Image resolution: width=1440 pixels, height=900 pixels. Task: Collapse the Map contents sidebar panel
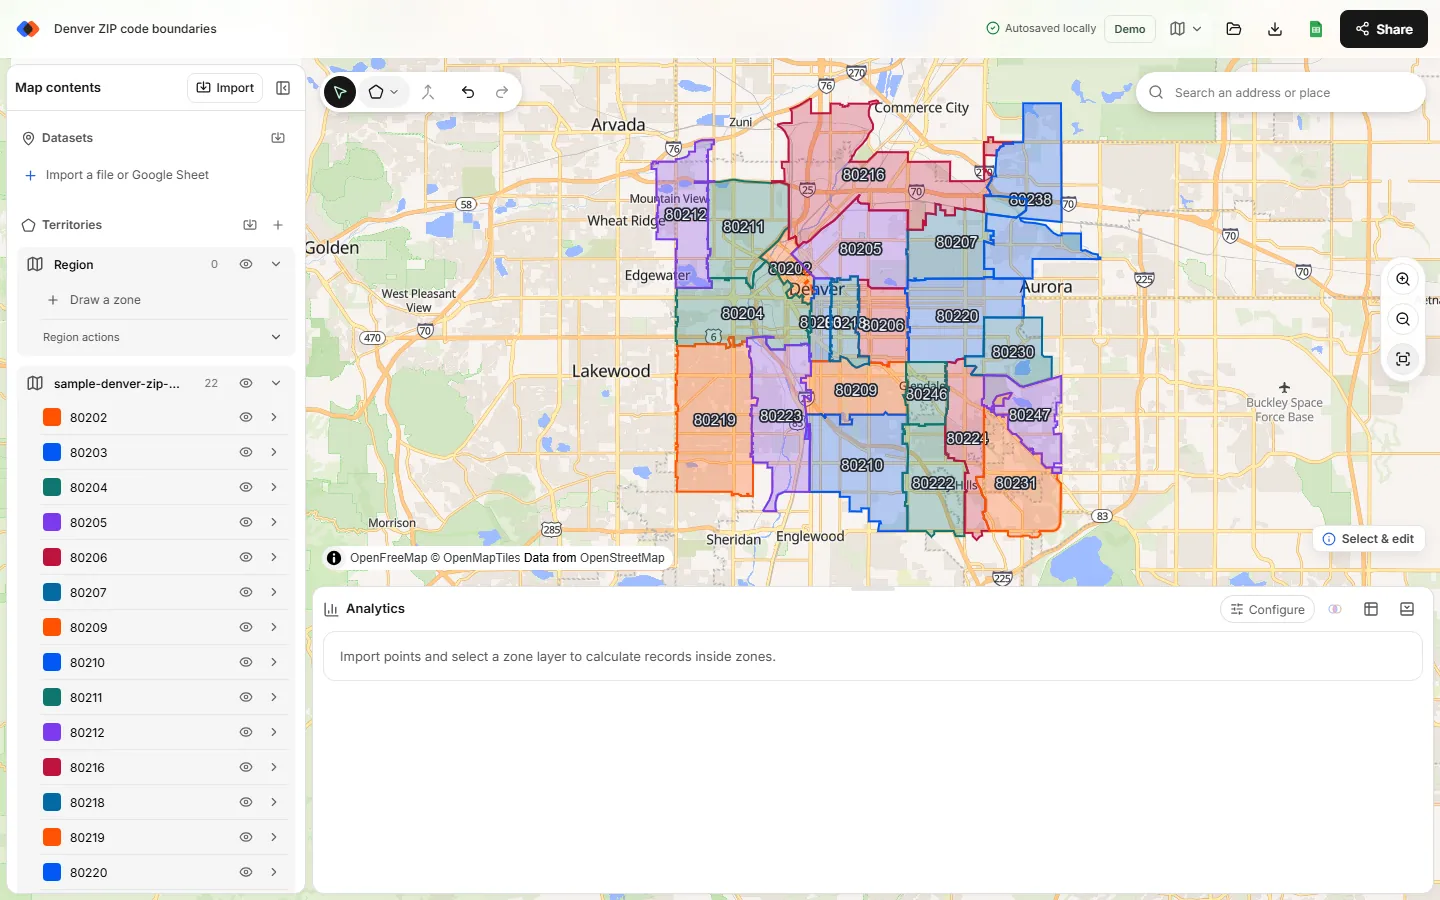point(283,88)
